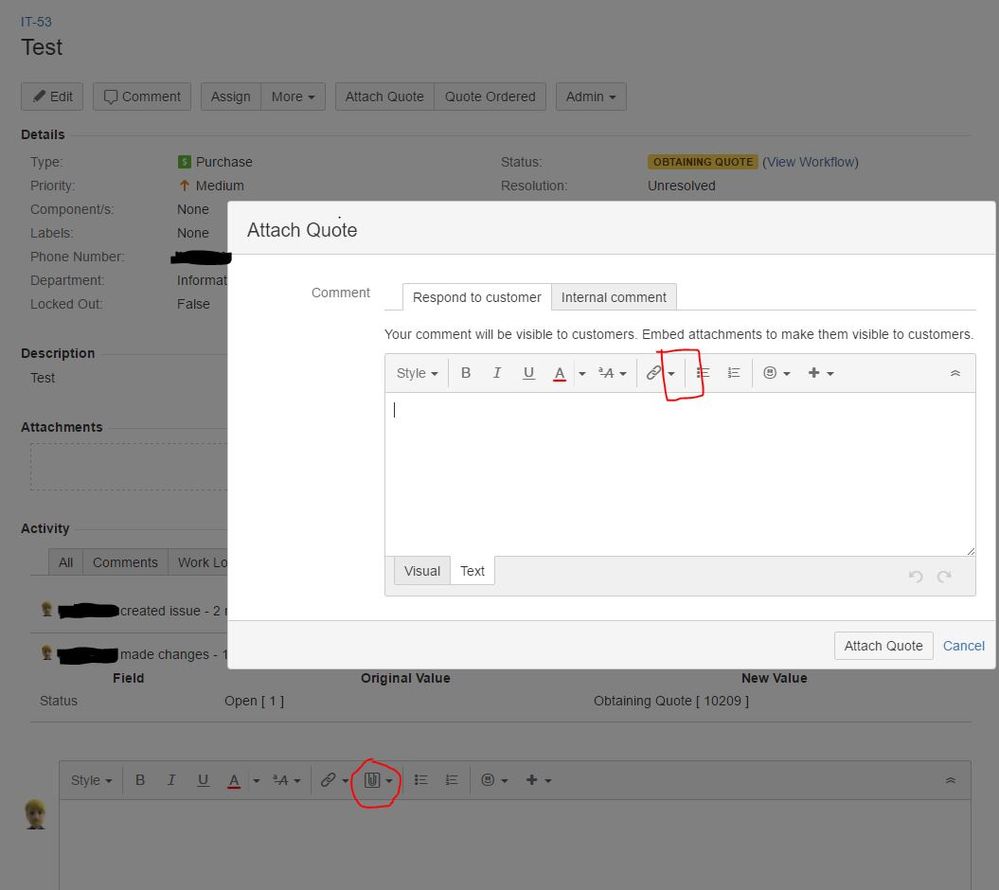The width and height of the screenshot is (999, 890).
Task: Open link dropdown arrow in dialog toolbar
Action: point(671,374)
